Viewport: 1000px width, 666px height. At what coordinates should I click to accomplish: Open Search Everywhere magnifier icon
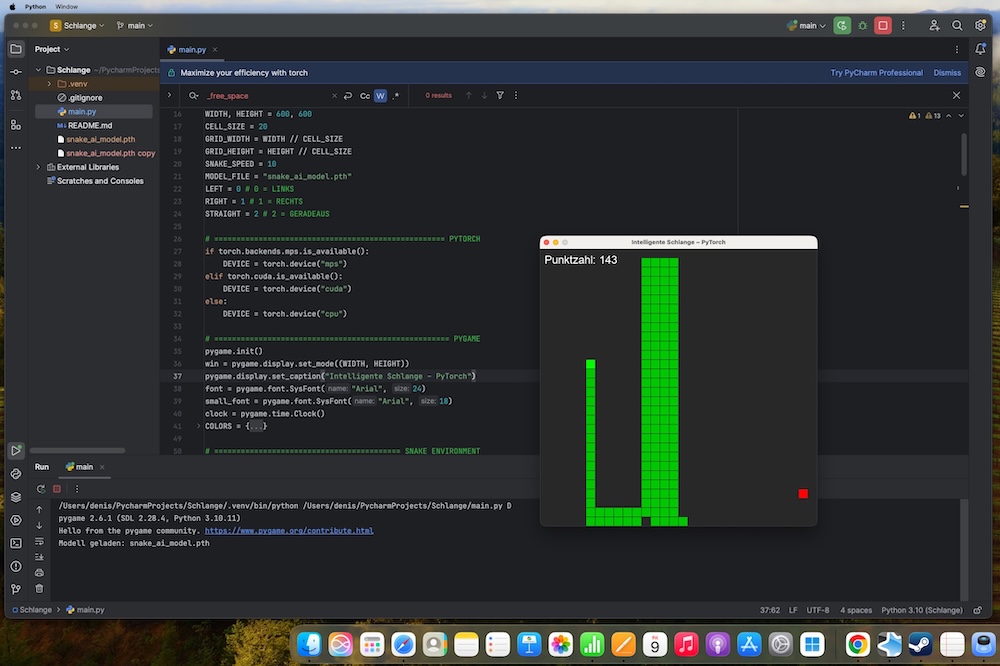[957, 26]
